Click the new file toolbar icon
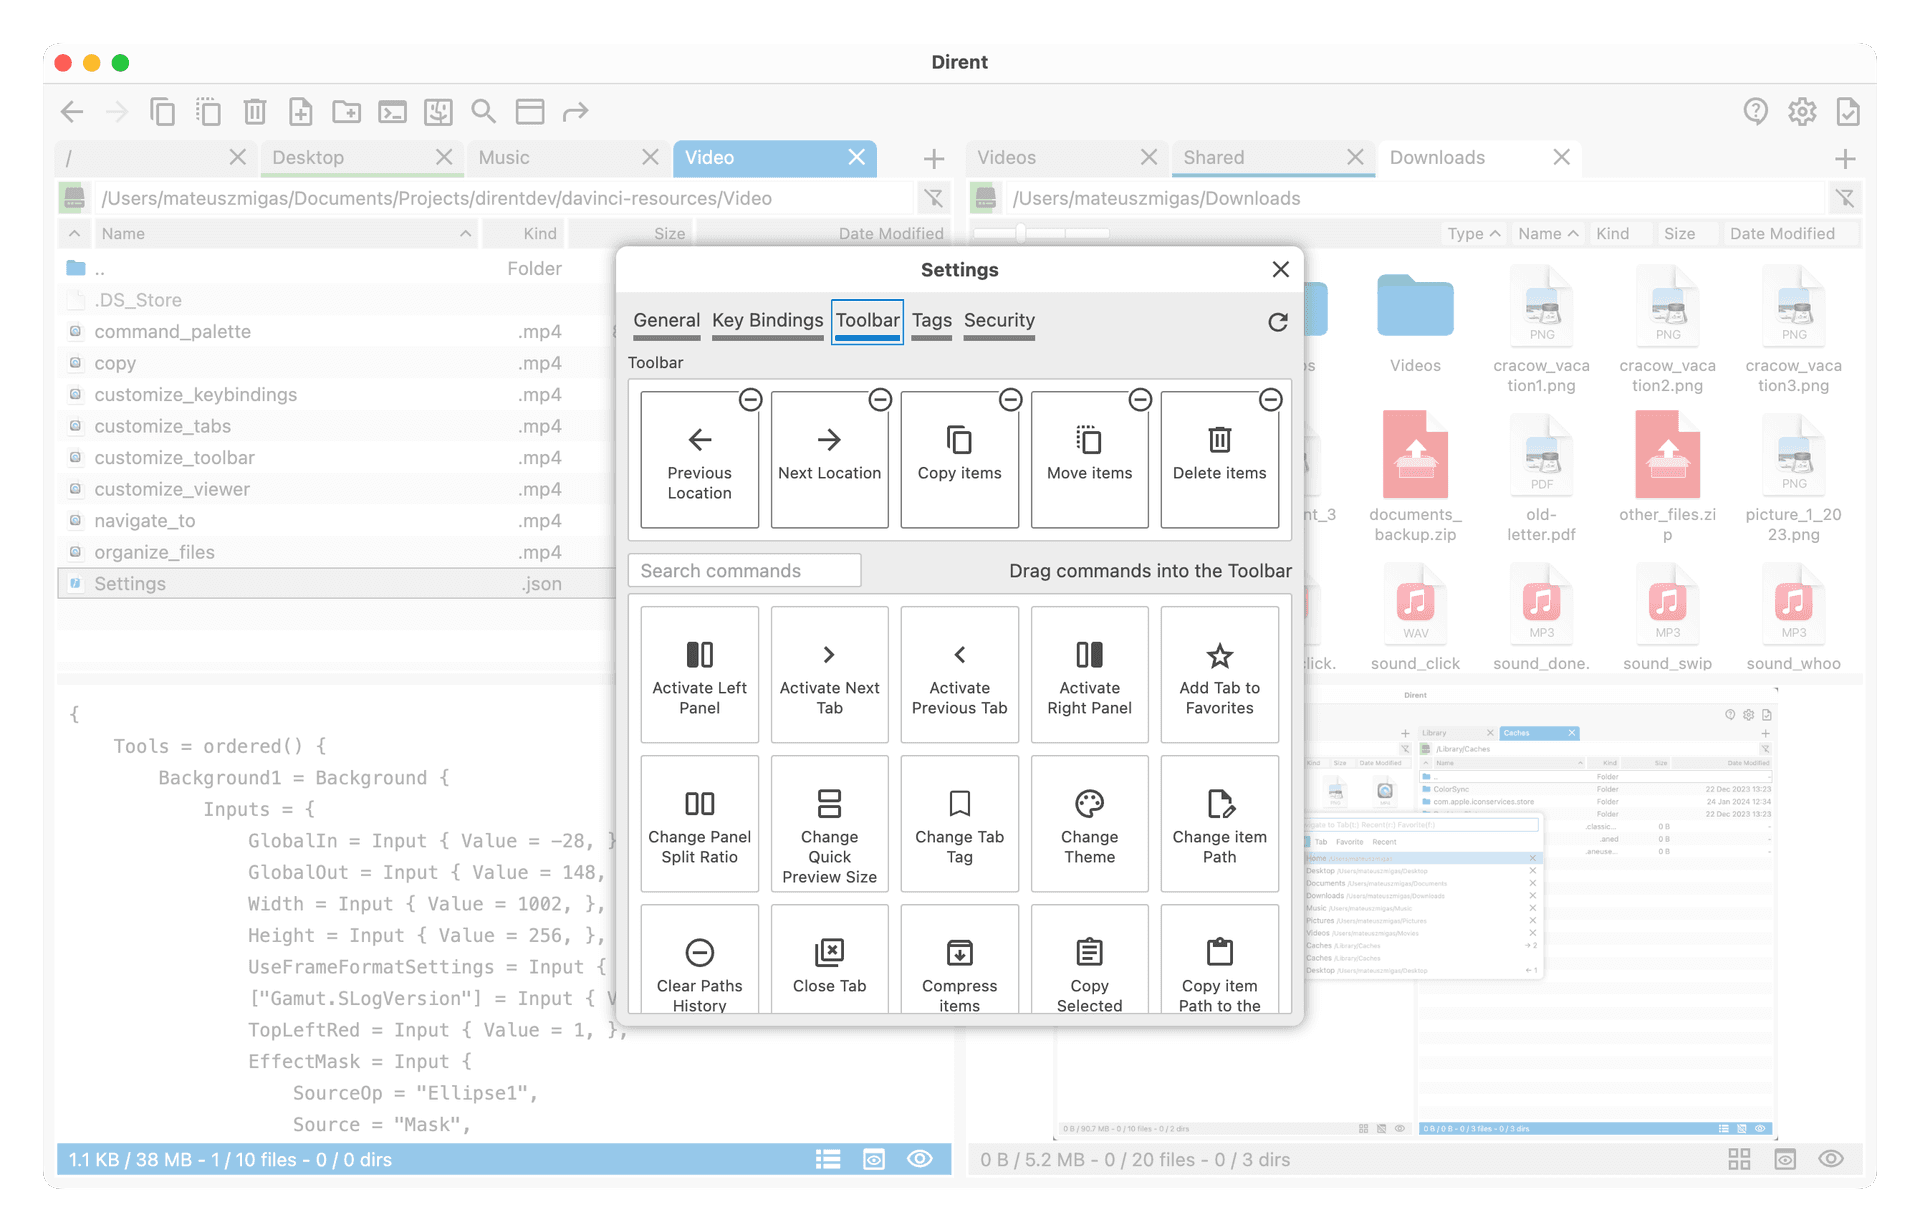The width and height of the screenshot is (1920, 1232). [x=300, y=111]
